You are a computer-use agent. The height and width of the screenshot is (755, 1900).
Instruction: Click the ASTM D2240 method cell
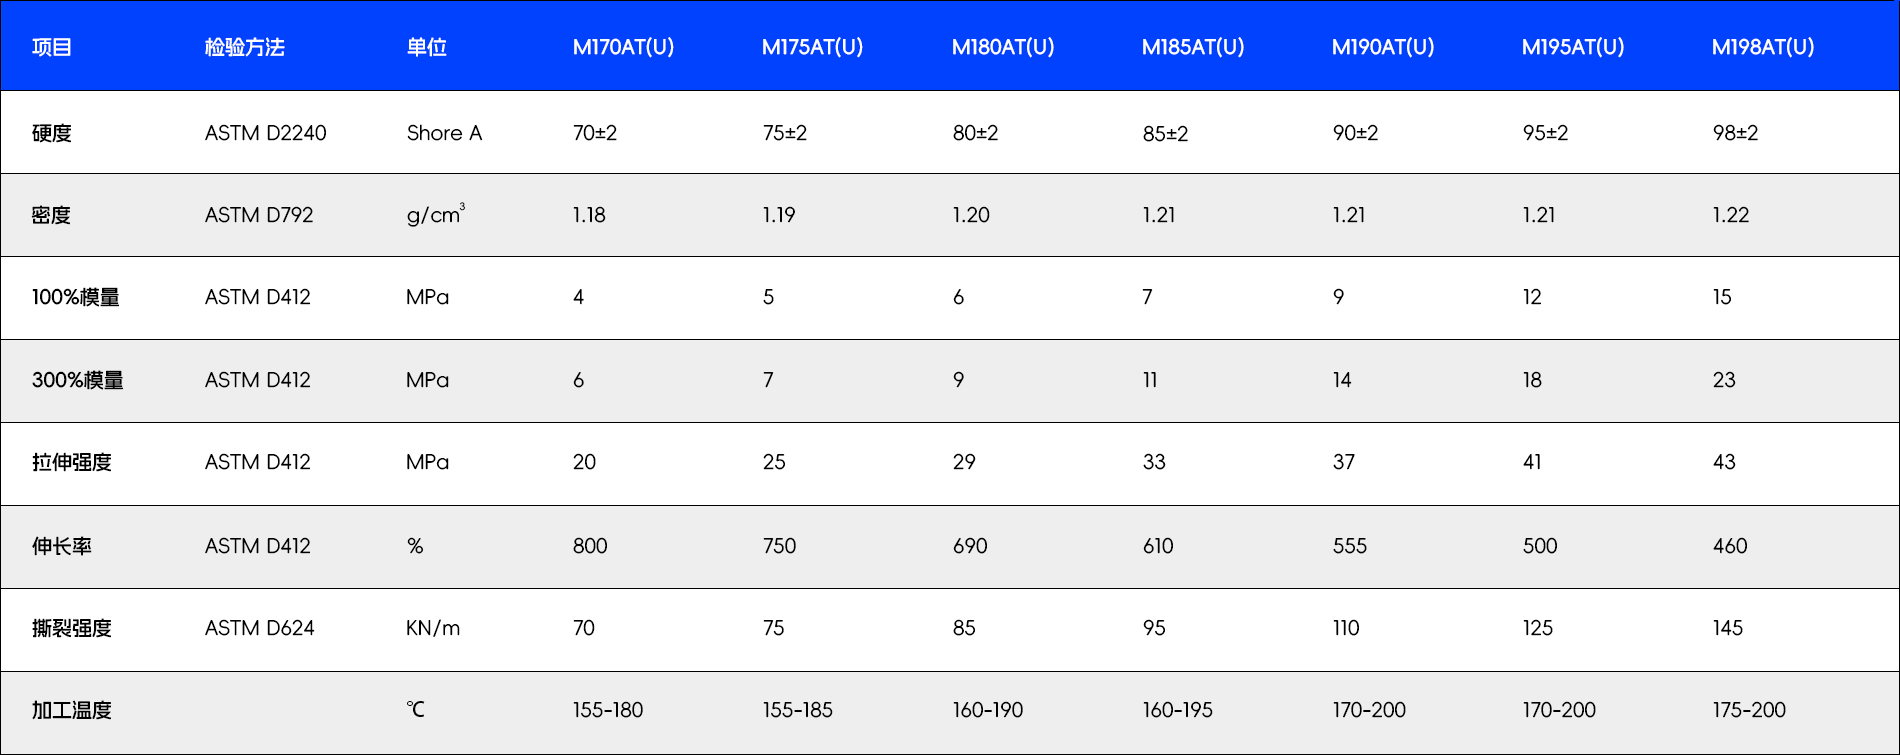[265, 133]
